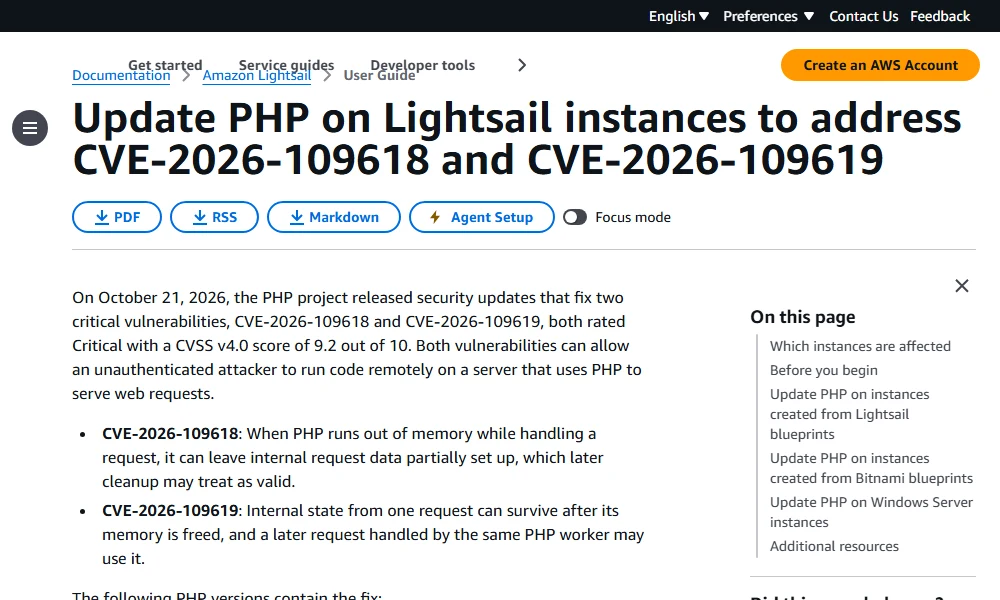The height and width of the screenshot is (600, 1000).
Task: Click the CVE-2026-109619 bold bullet text
Action: tap(170, 511)
